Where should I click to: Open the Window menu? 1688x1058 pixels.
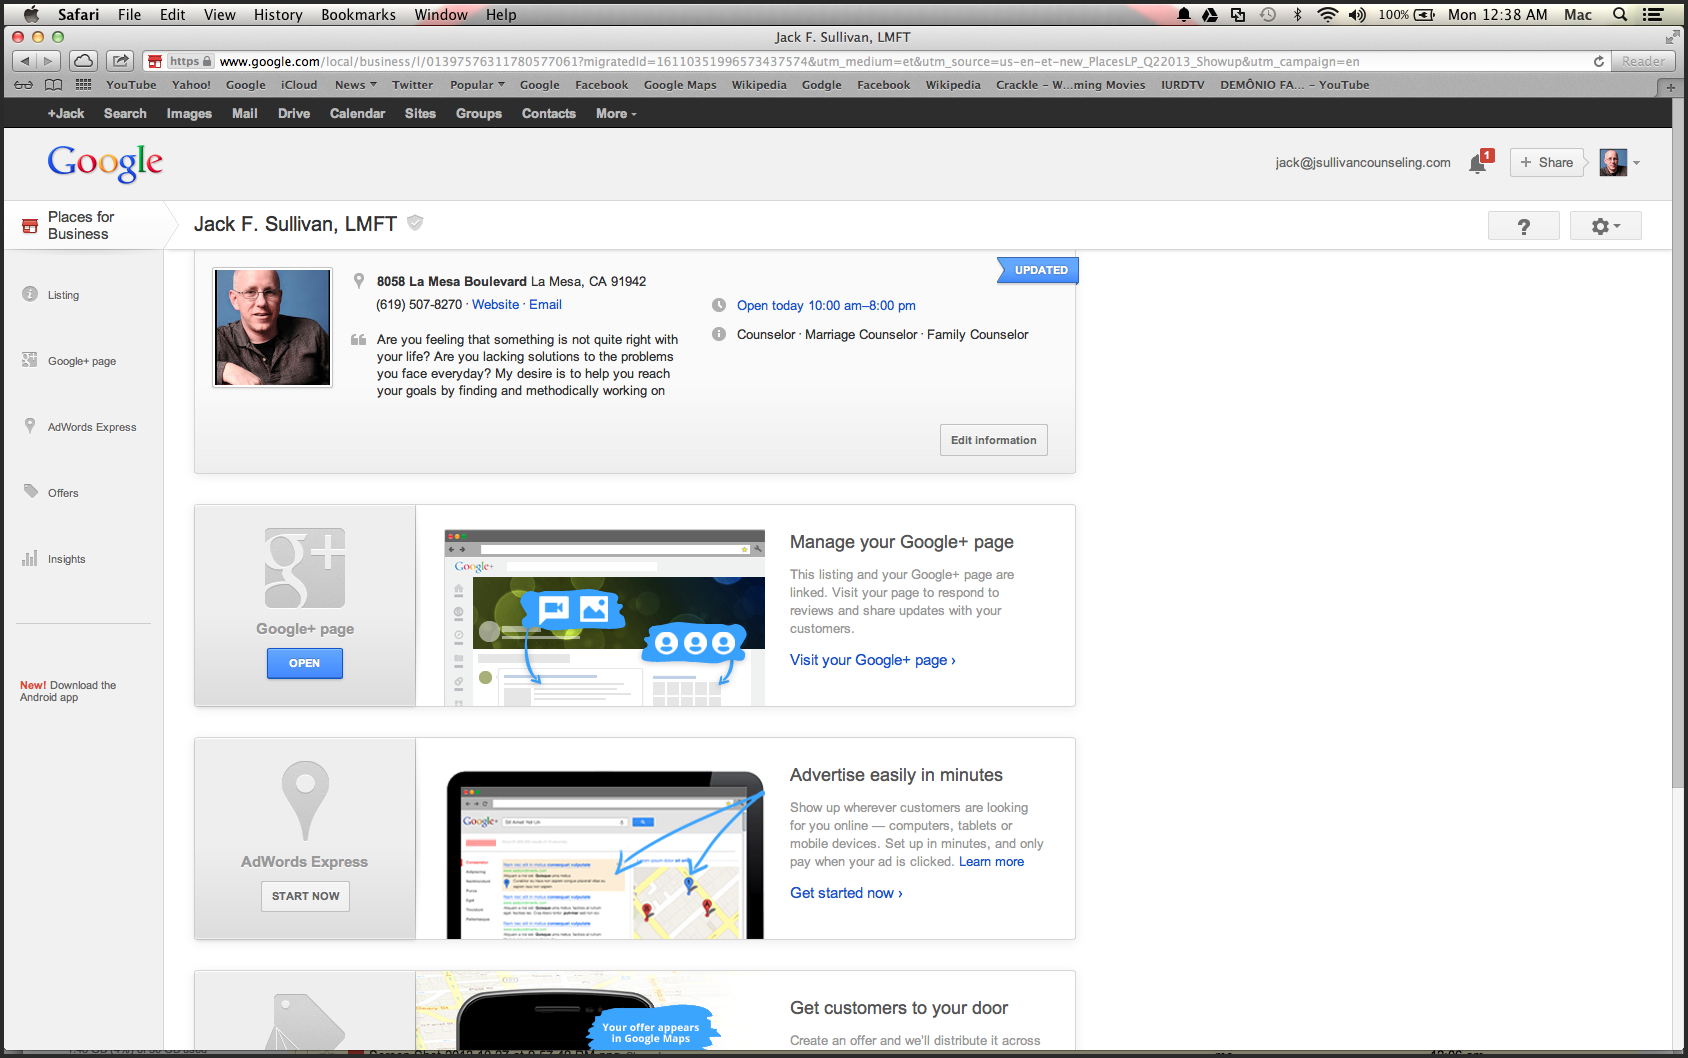point(441,14)
